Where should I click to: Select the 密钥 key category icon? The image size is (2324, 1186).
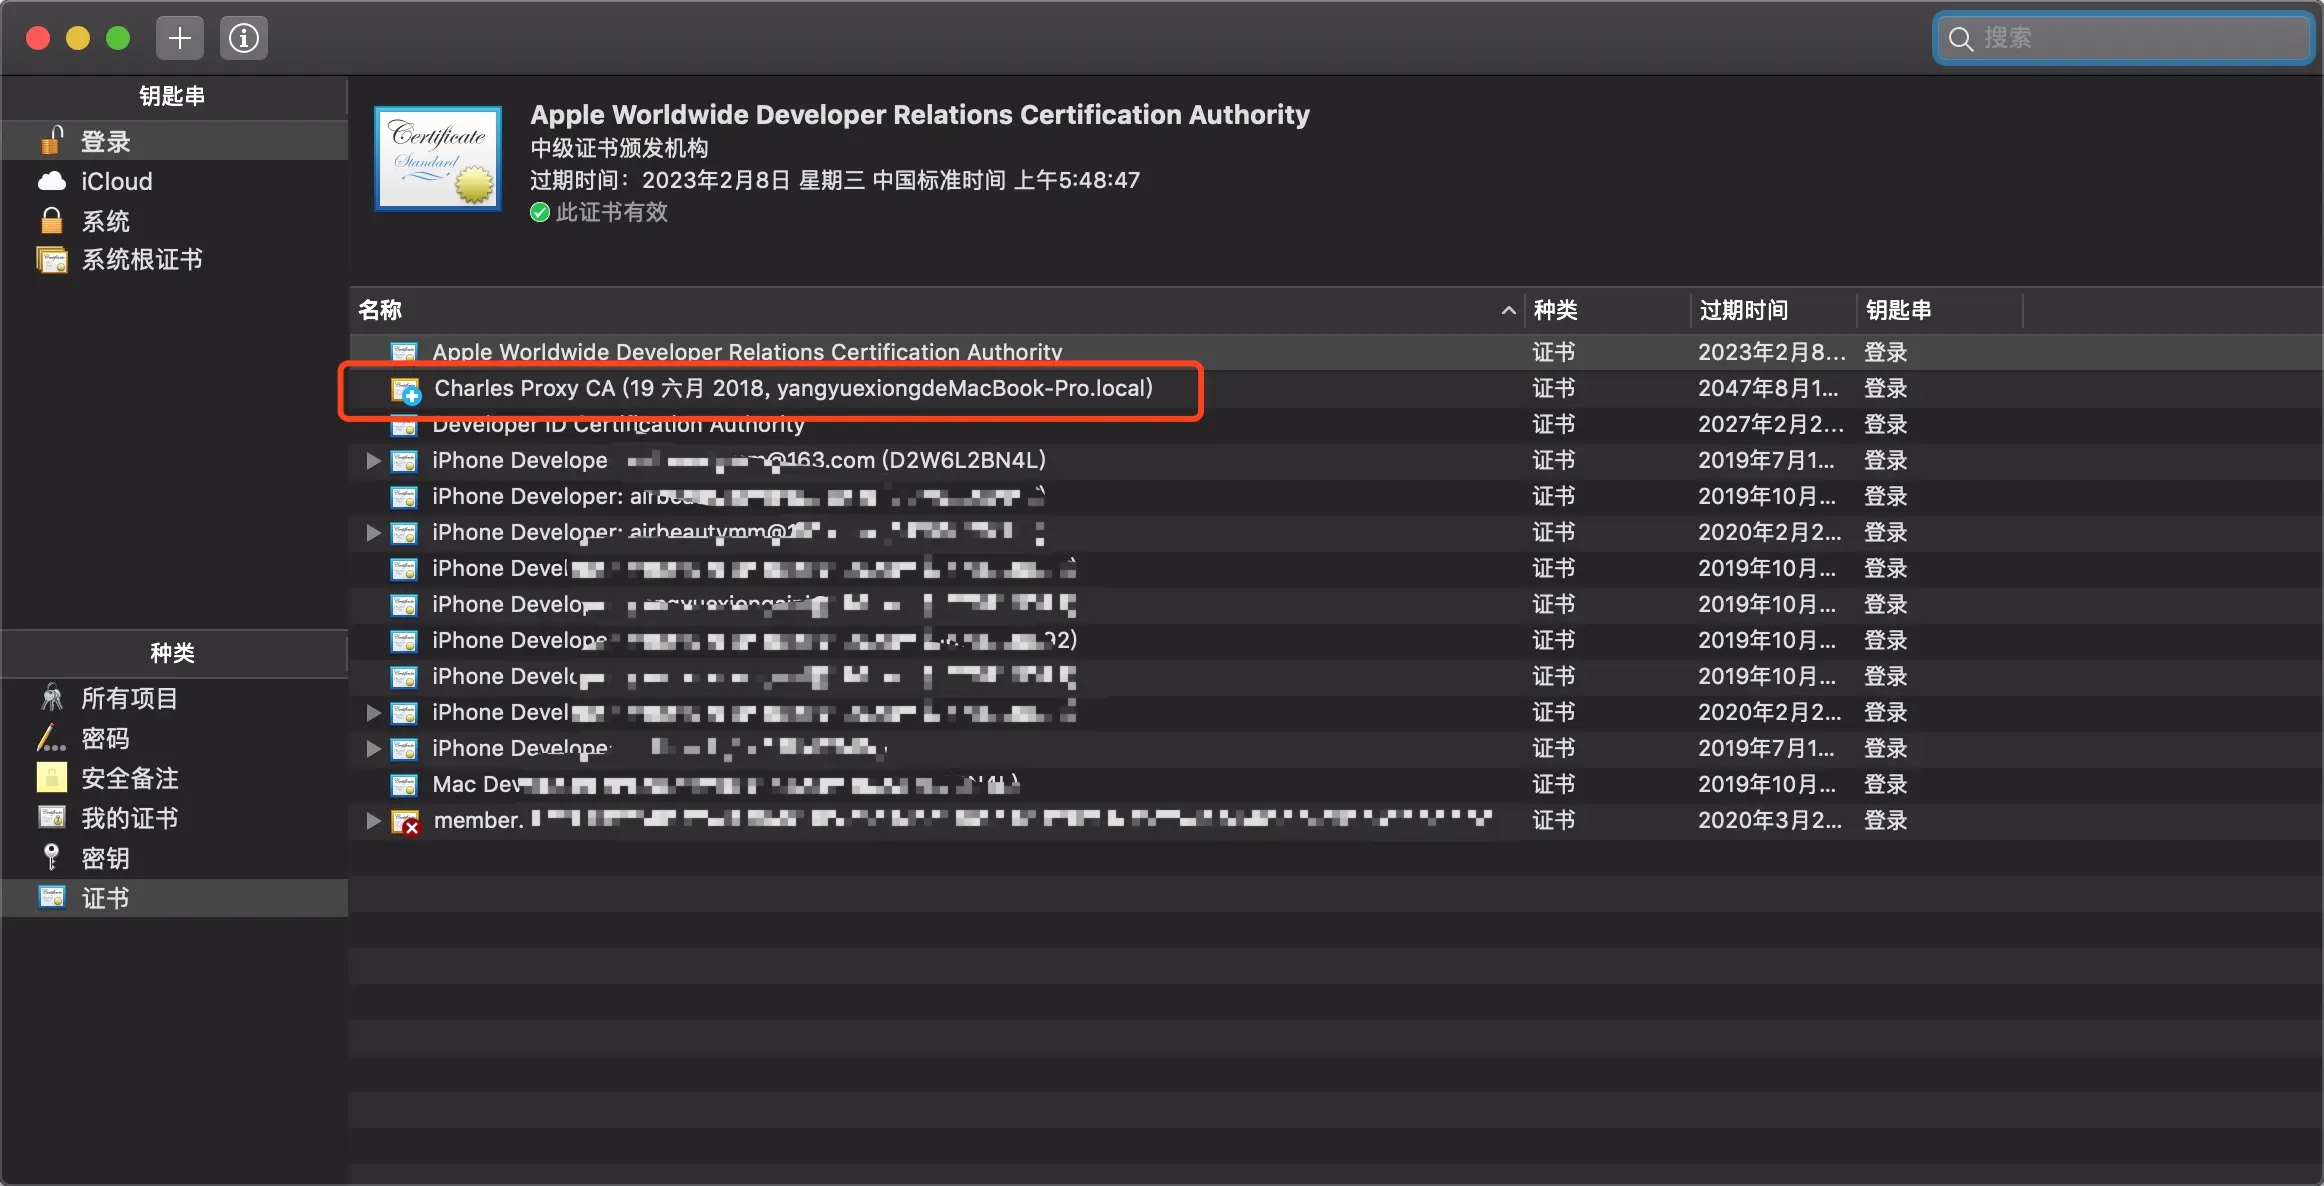pos(52,857)
